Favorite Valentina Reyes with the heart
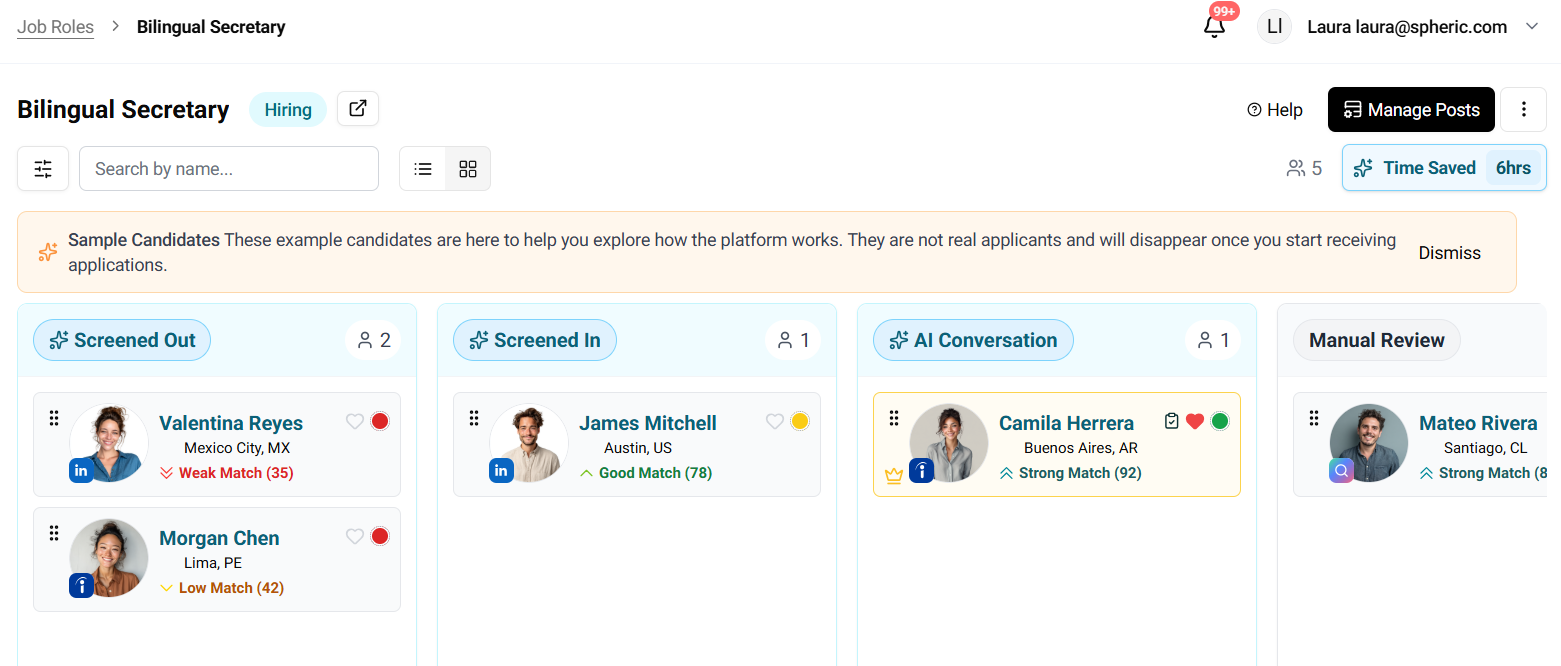Image resolution: width=1561 pixels, height=666 pixels. point(354,421)
